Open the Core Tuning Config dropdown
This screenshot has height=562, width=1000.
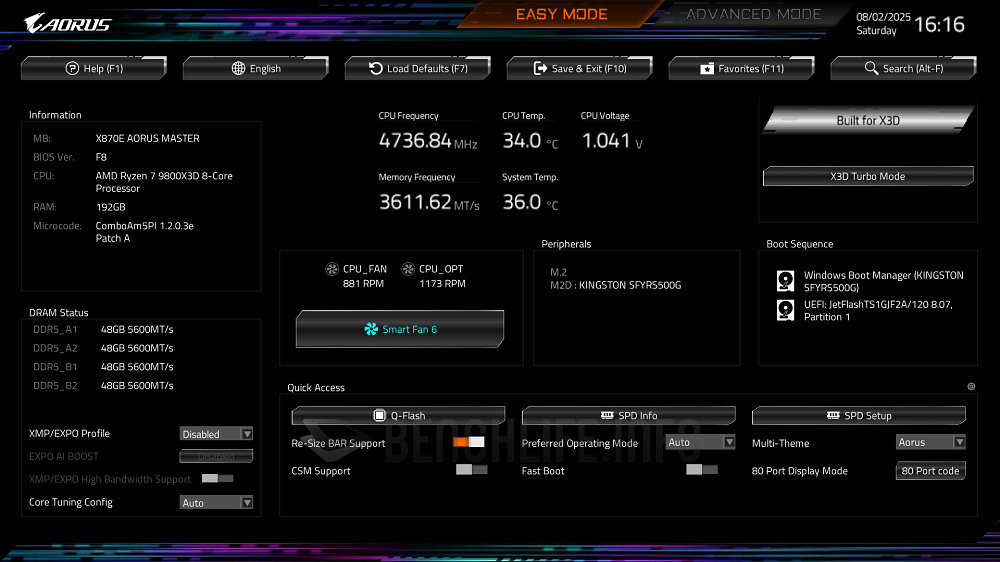[x=216, y=503]
